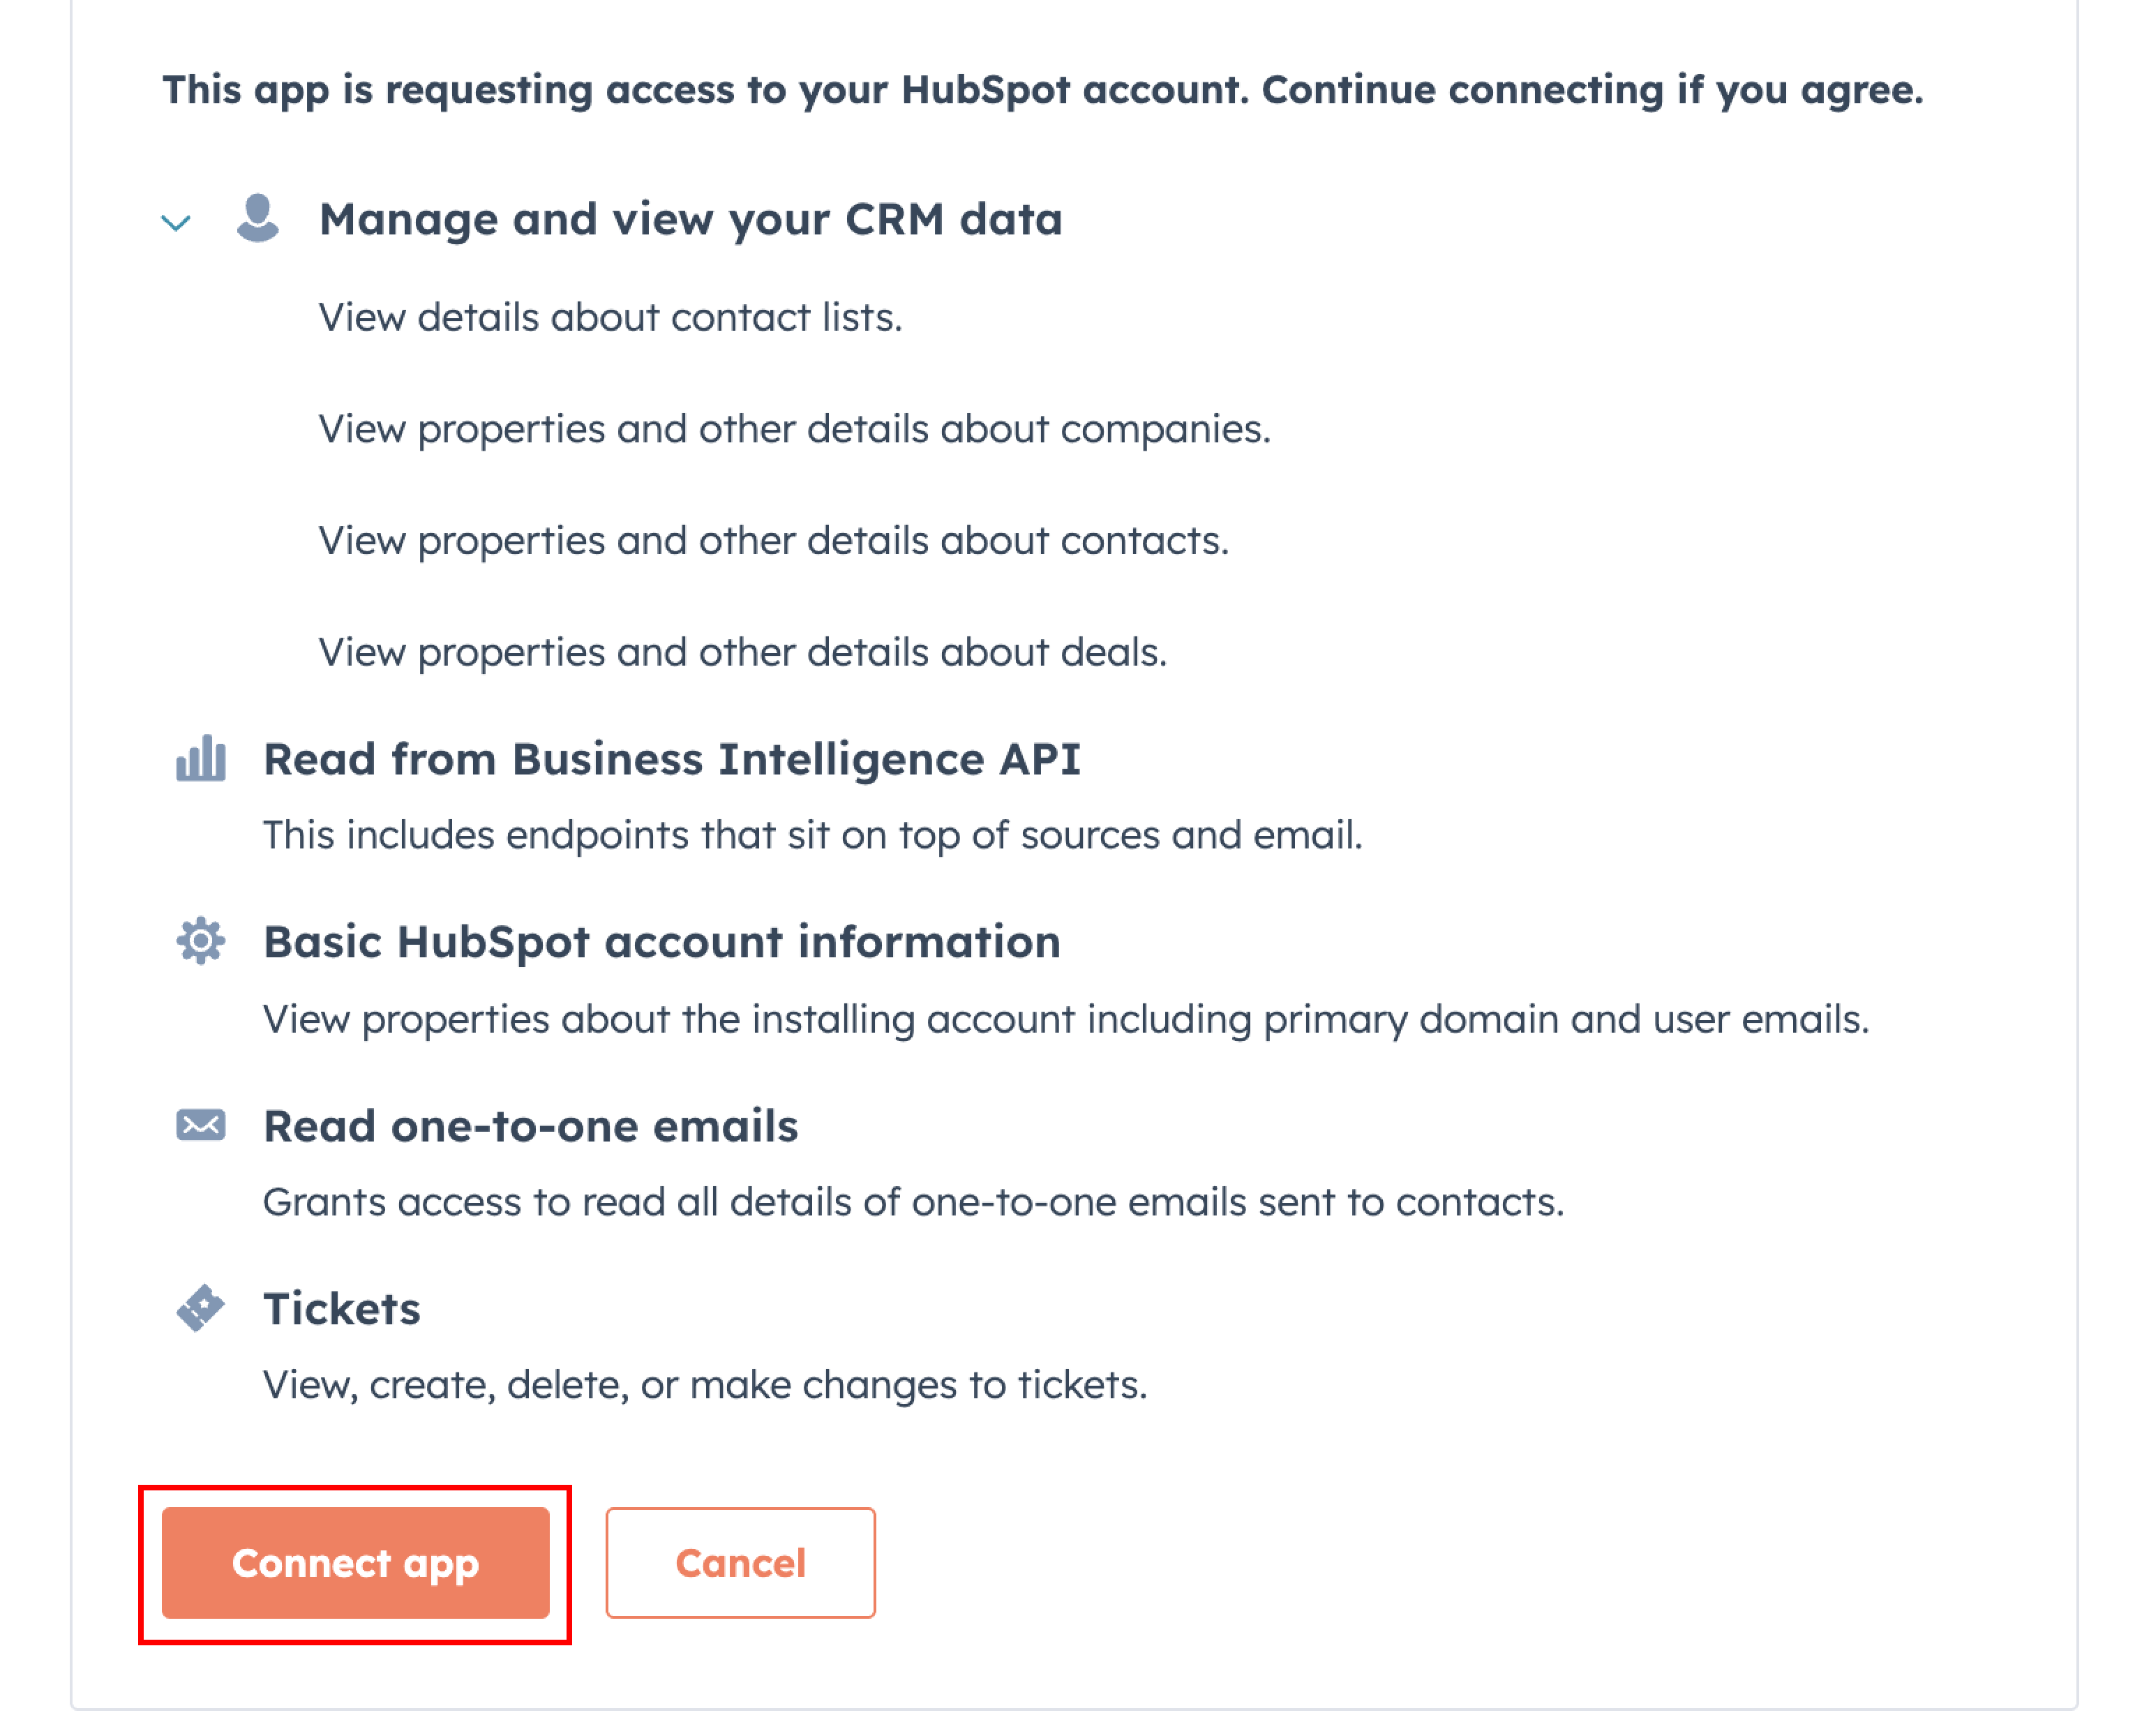Cancel the app connection
2135x1736 pixels.
pos(741,1563)
